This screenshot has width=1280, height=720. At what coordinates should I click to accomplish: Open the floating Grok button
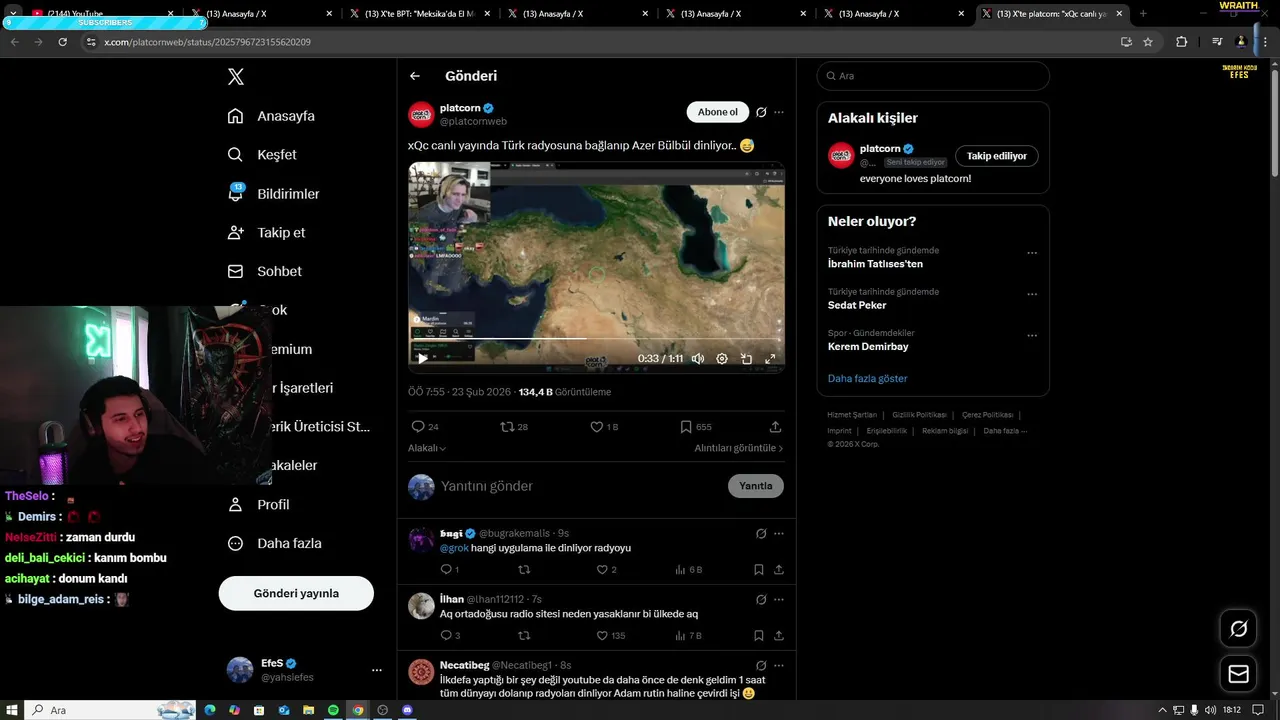tap(1238, 628)
